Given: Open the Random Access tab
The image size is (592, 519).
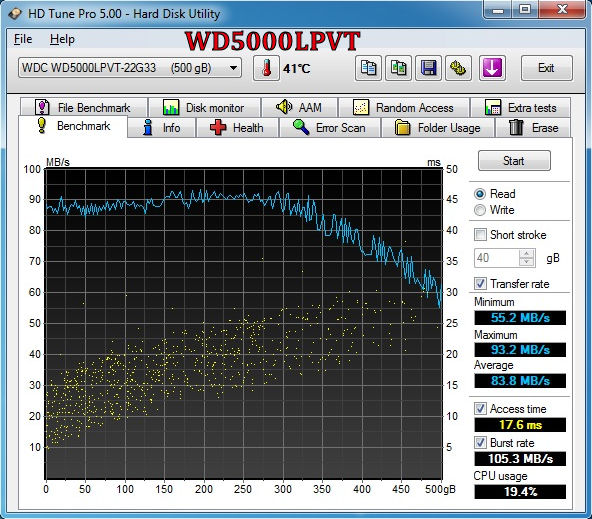Looking at the screenshot, I should click(x=404, y=108).
